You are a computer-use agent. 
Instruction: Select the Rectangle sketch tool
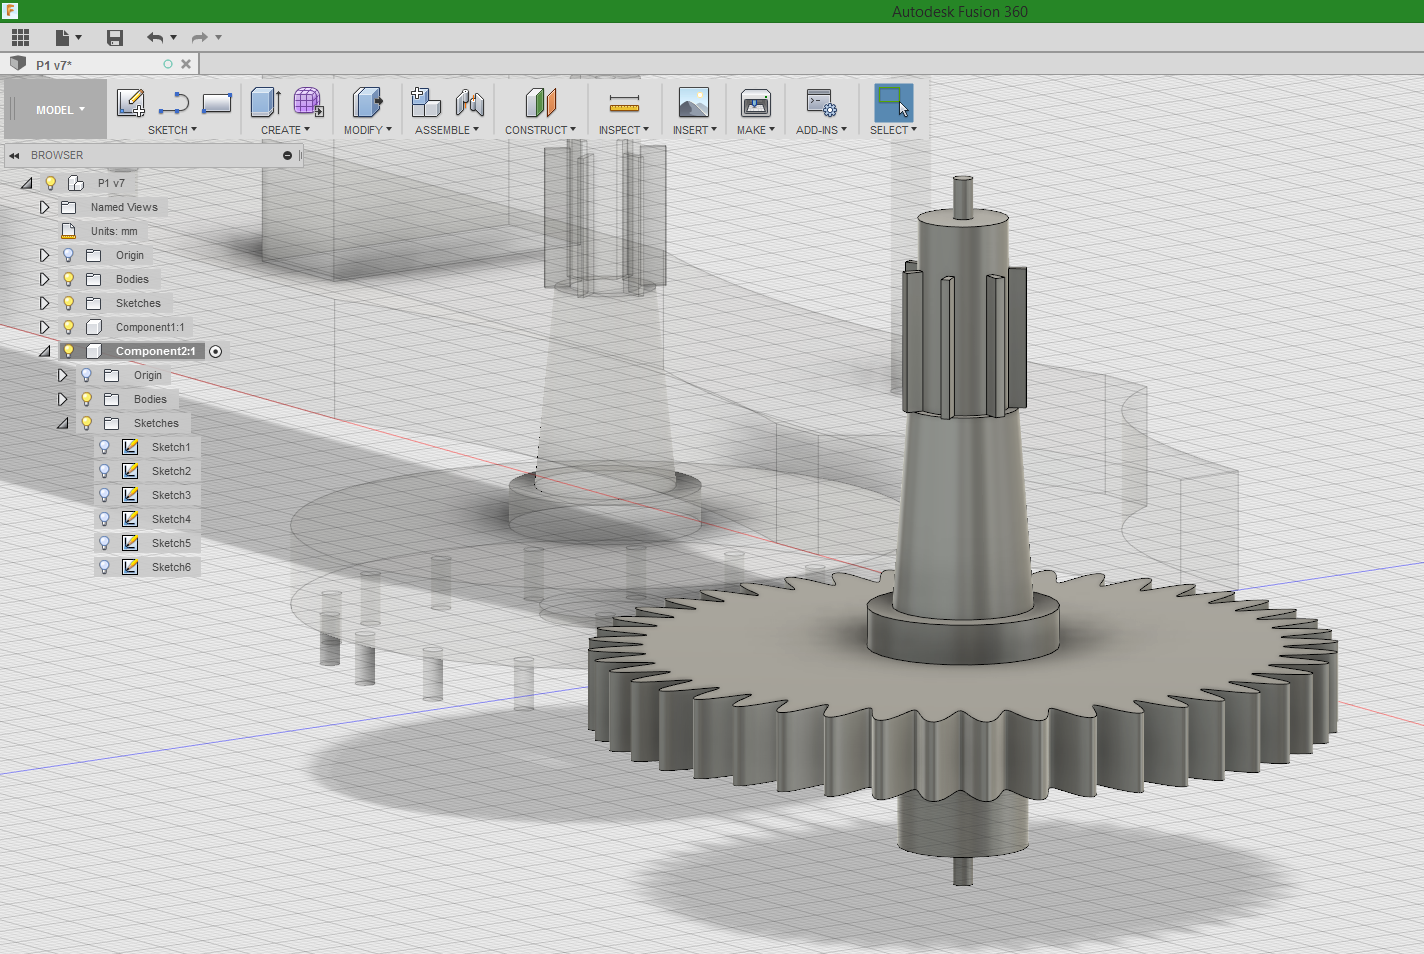pos(217,103)
